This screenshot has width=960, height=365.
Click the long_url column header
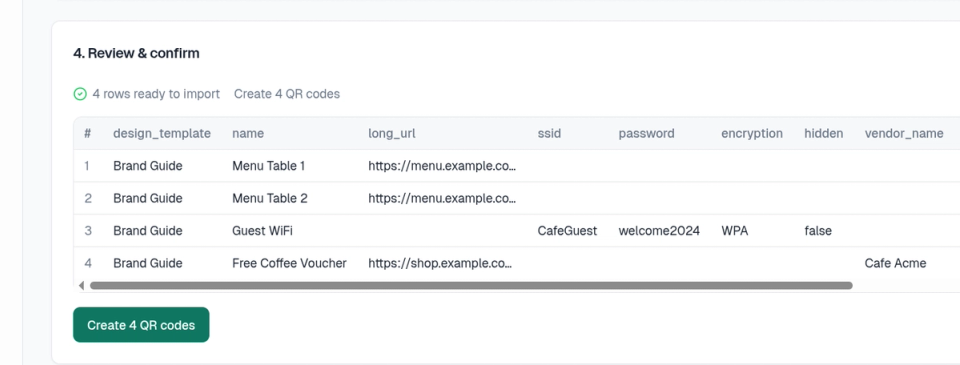pyautogui.click(x=392, y=134)
